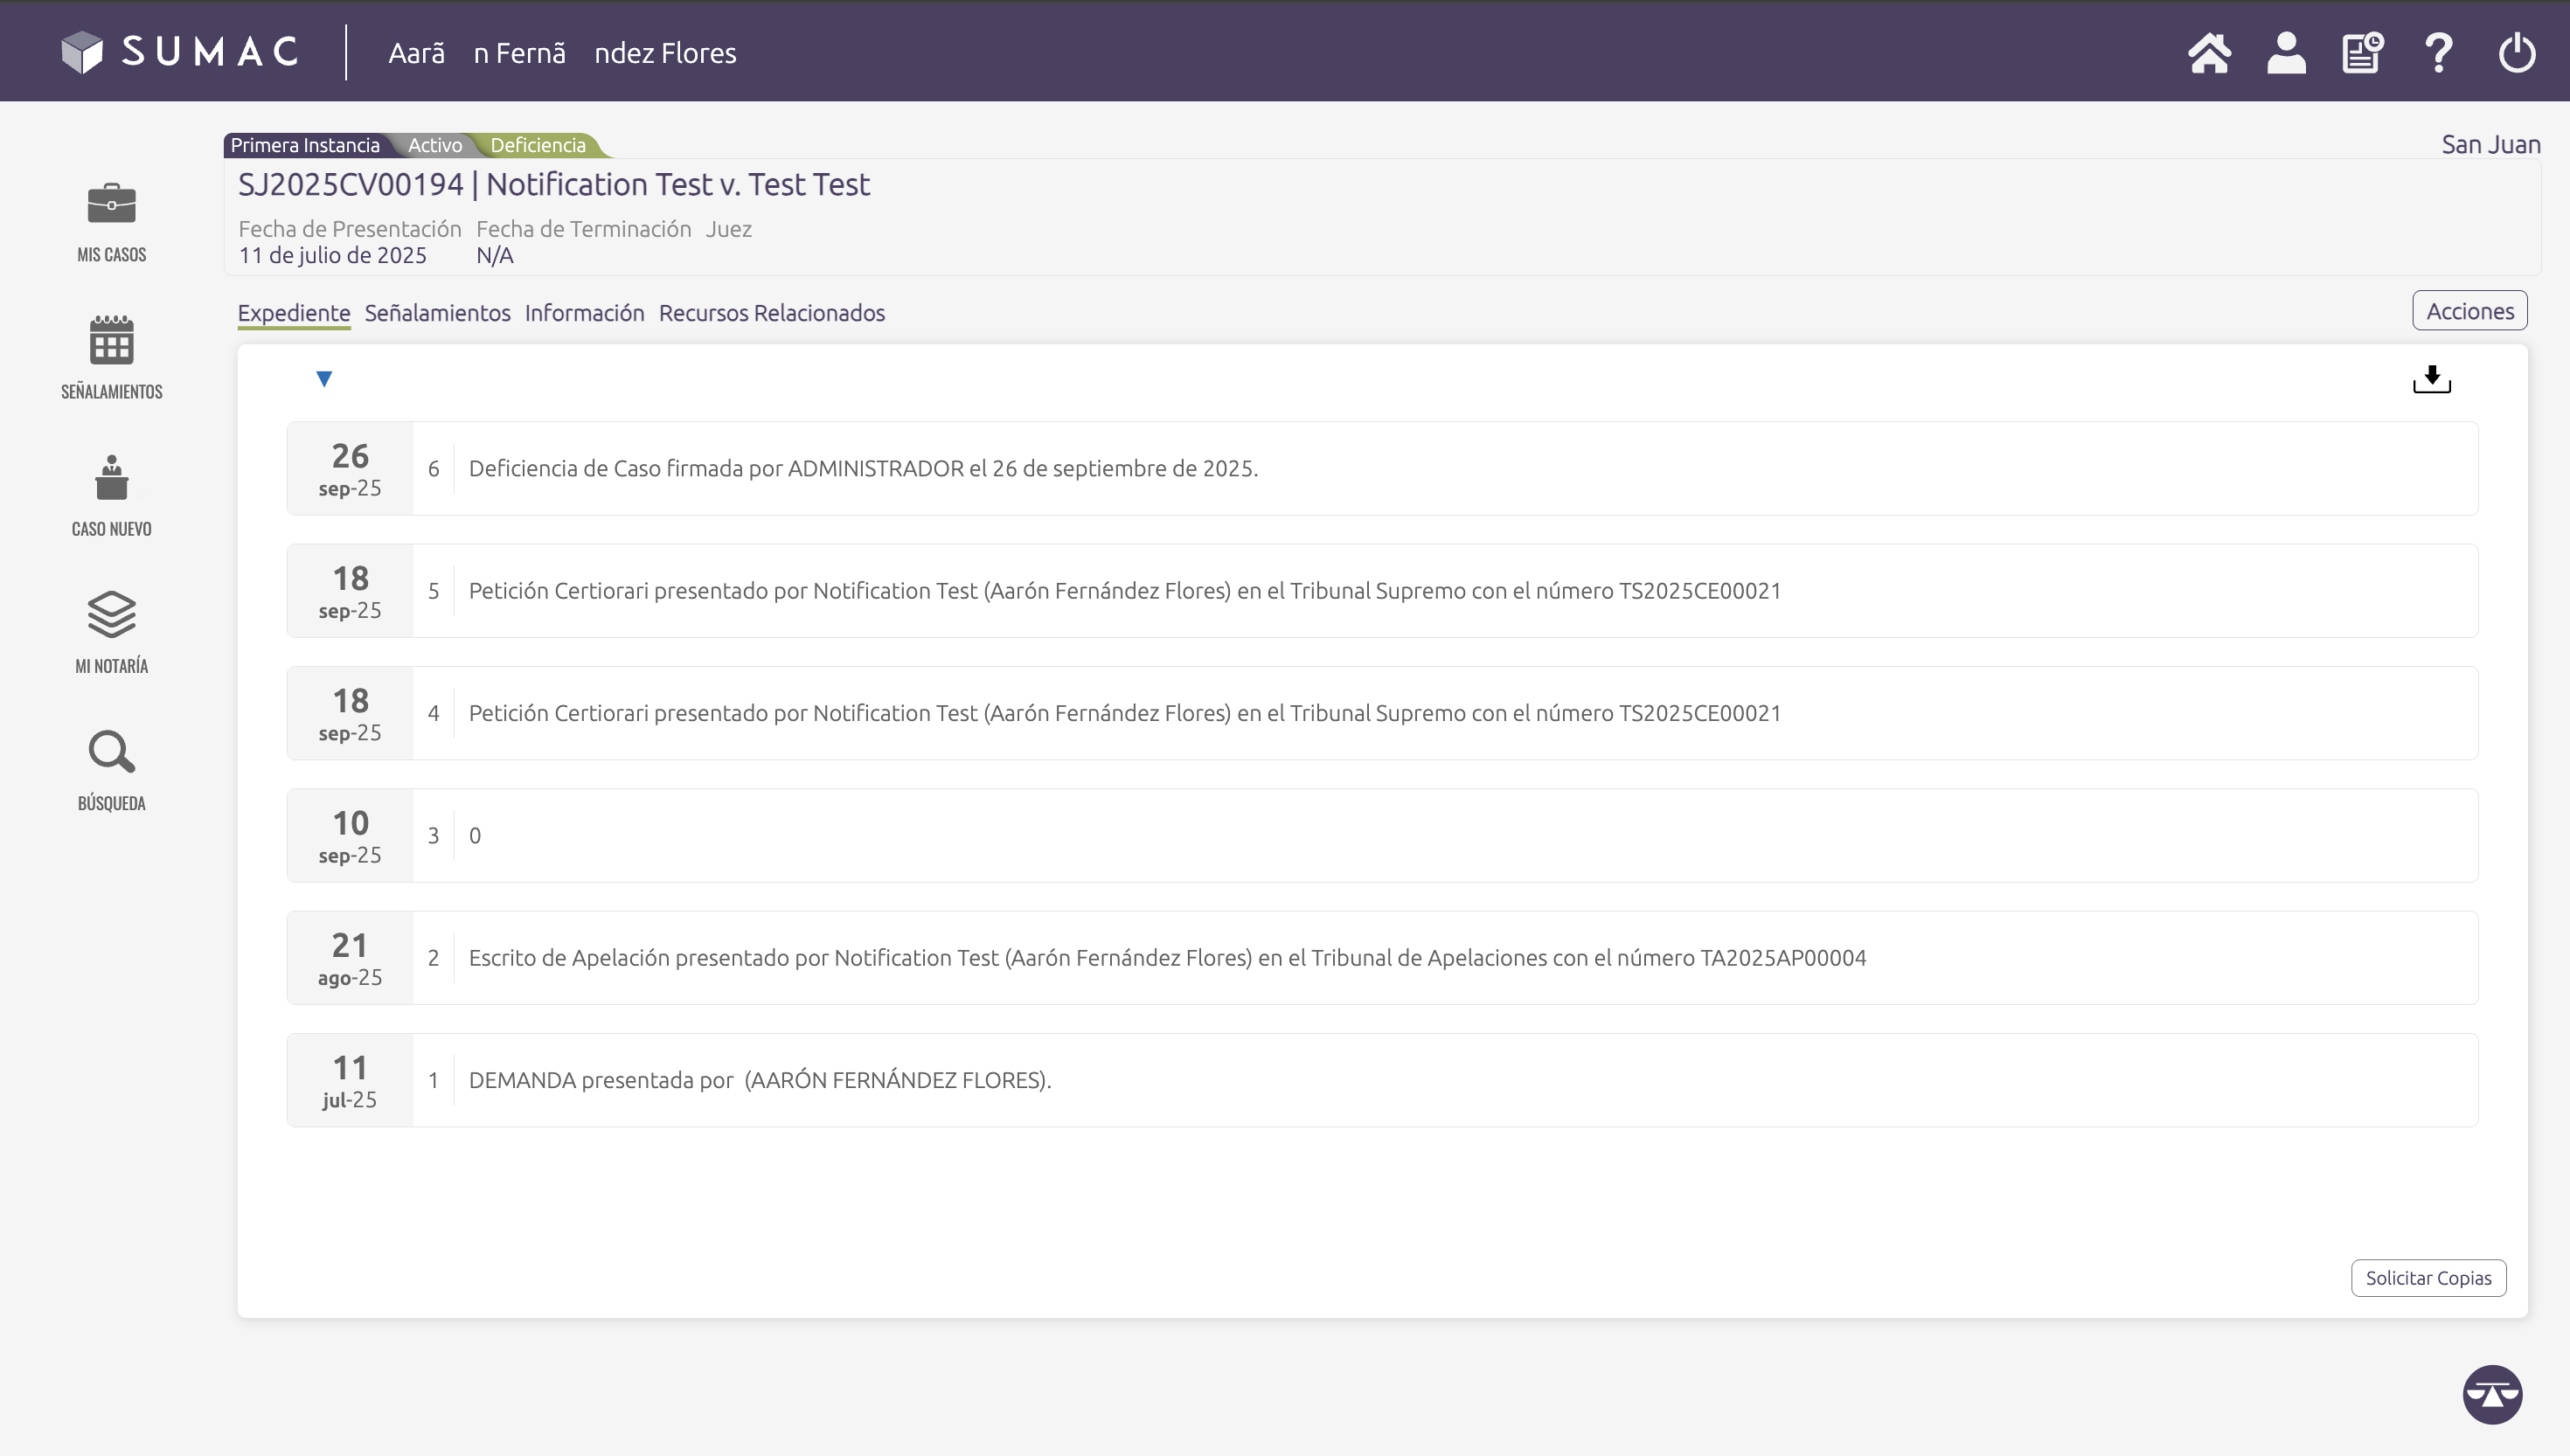Open Mi Notaría layers icon
Viewport: 2570px width, 1456px height.
[111, 615]
